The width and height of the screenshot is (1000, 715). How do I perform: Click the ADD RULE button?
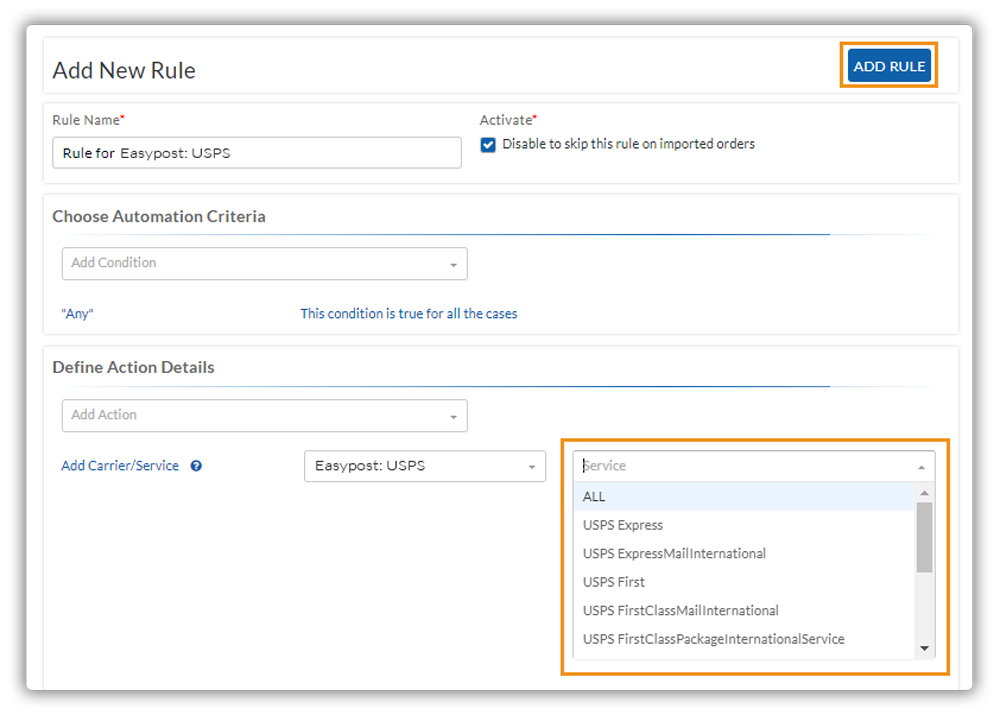(x=889, y=66)
